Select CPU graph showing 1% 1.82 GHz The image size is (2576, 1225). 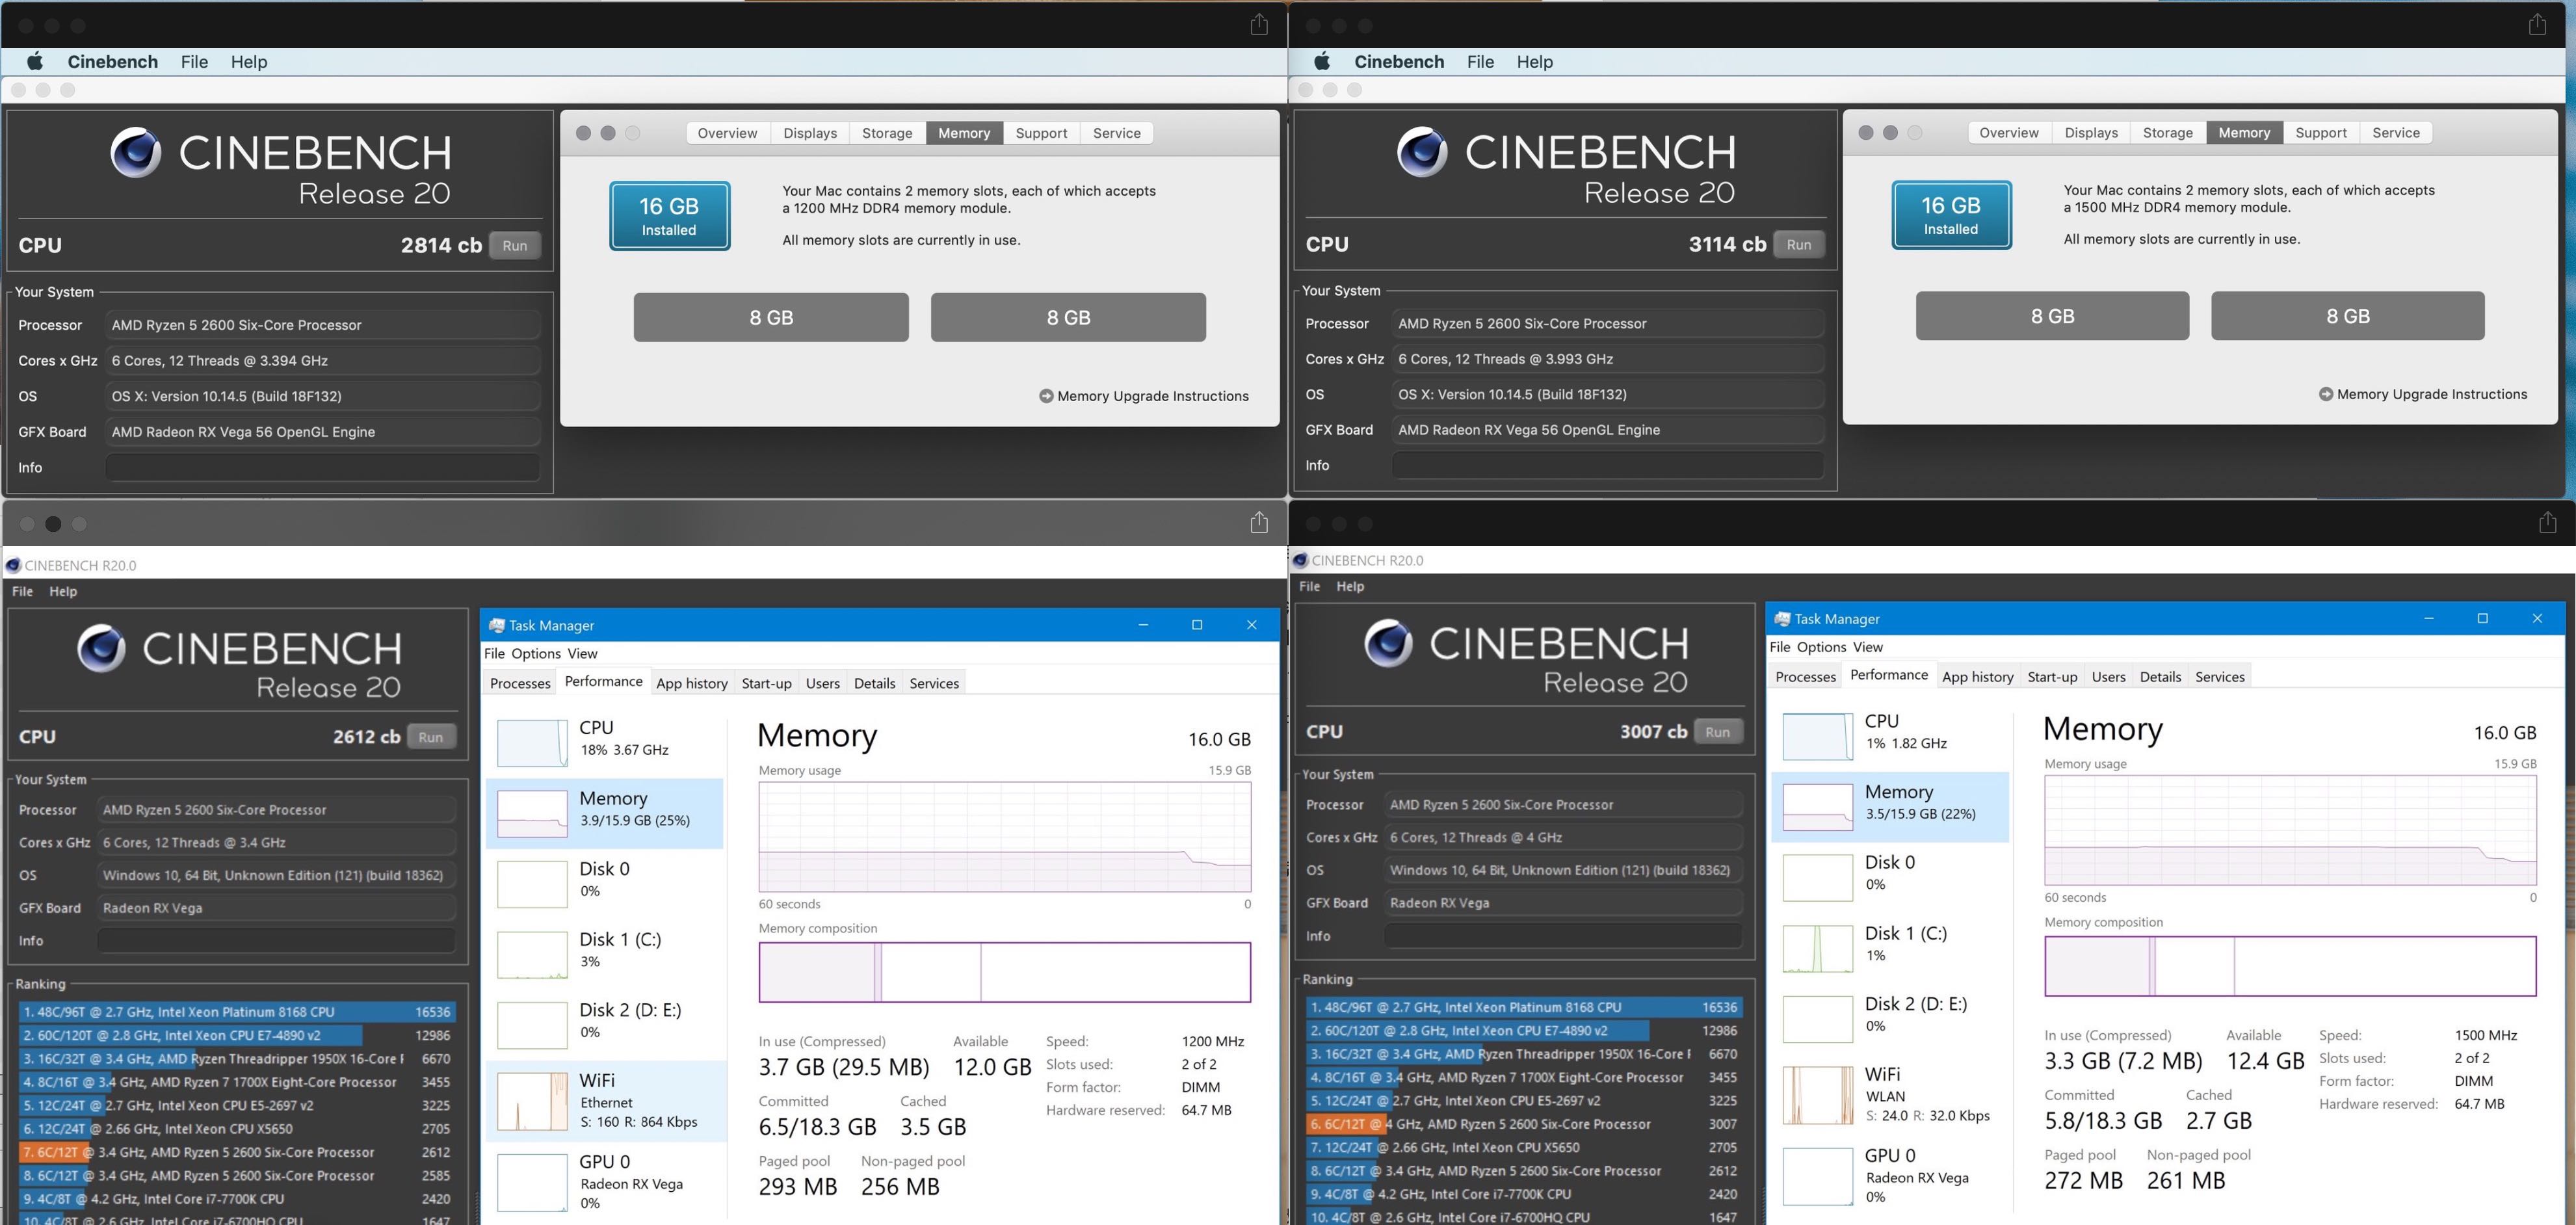(x=1817, y=735)
